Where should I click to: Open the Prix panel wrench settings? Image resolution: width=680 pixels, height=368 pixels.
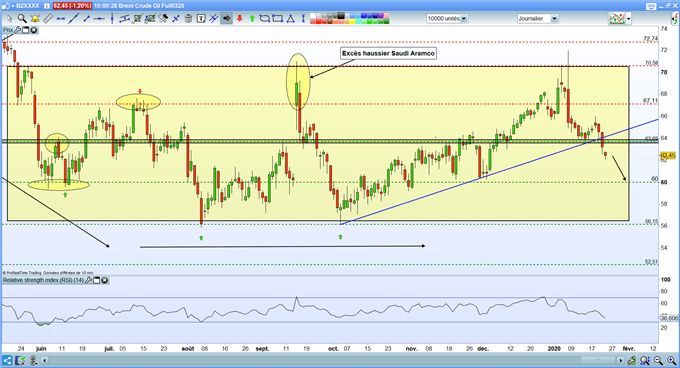pyautogui.click(x=18, y=30)
